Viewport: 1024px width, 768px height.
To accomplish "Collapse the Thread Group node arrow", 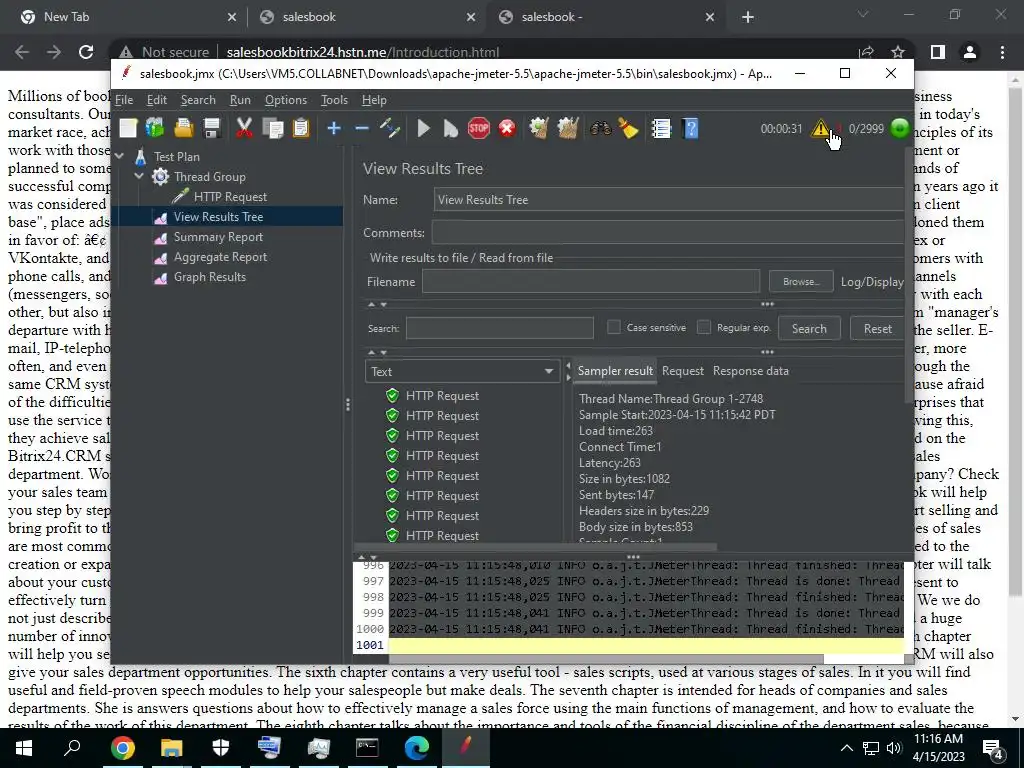I will point(139,176).
